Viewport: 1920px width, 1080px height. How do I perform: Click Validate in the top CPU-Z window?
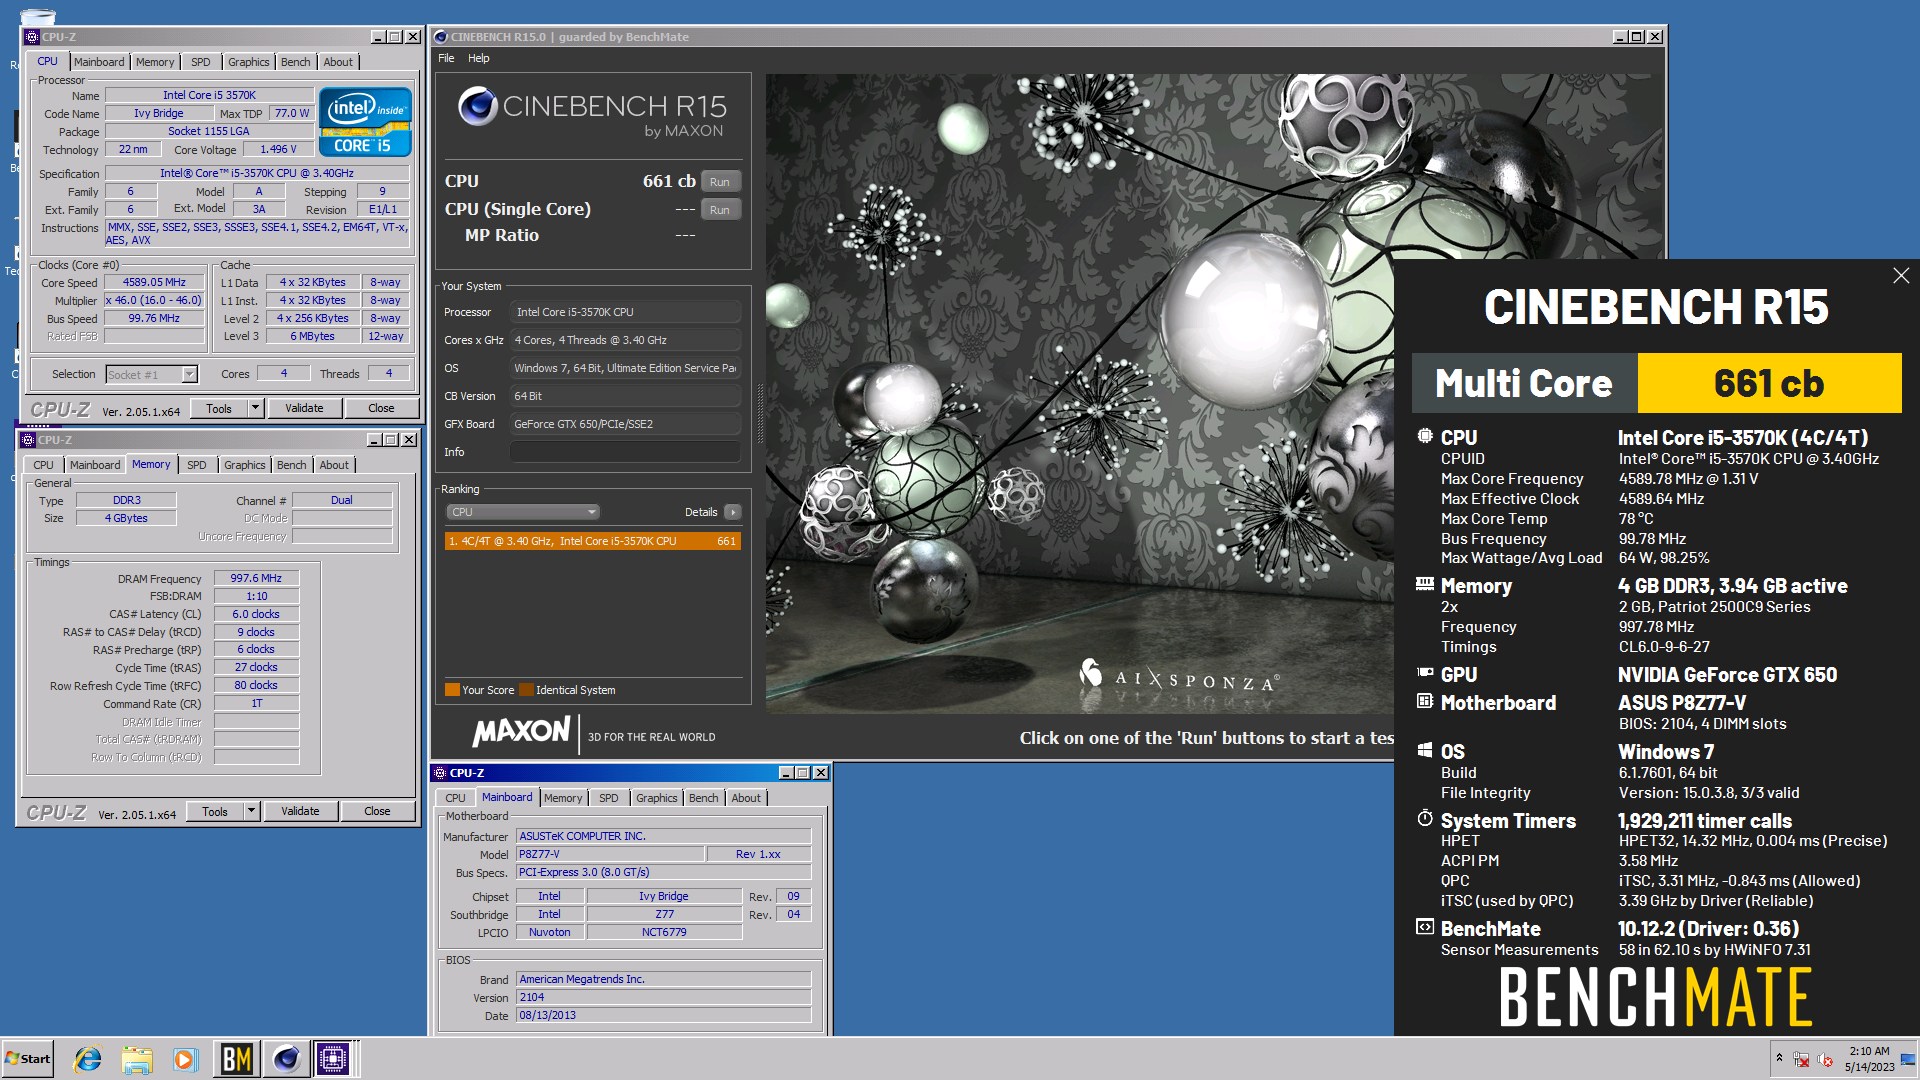pyautogui.click(x=304, y=408)
